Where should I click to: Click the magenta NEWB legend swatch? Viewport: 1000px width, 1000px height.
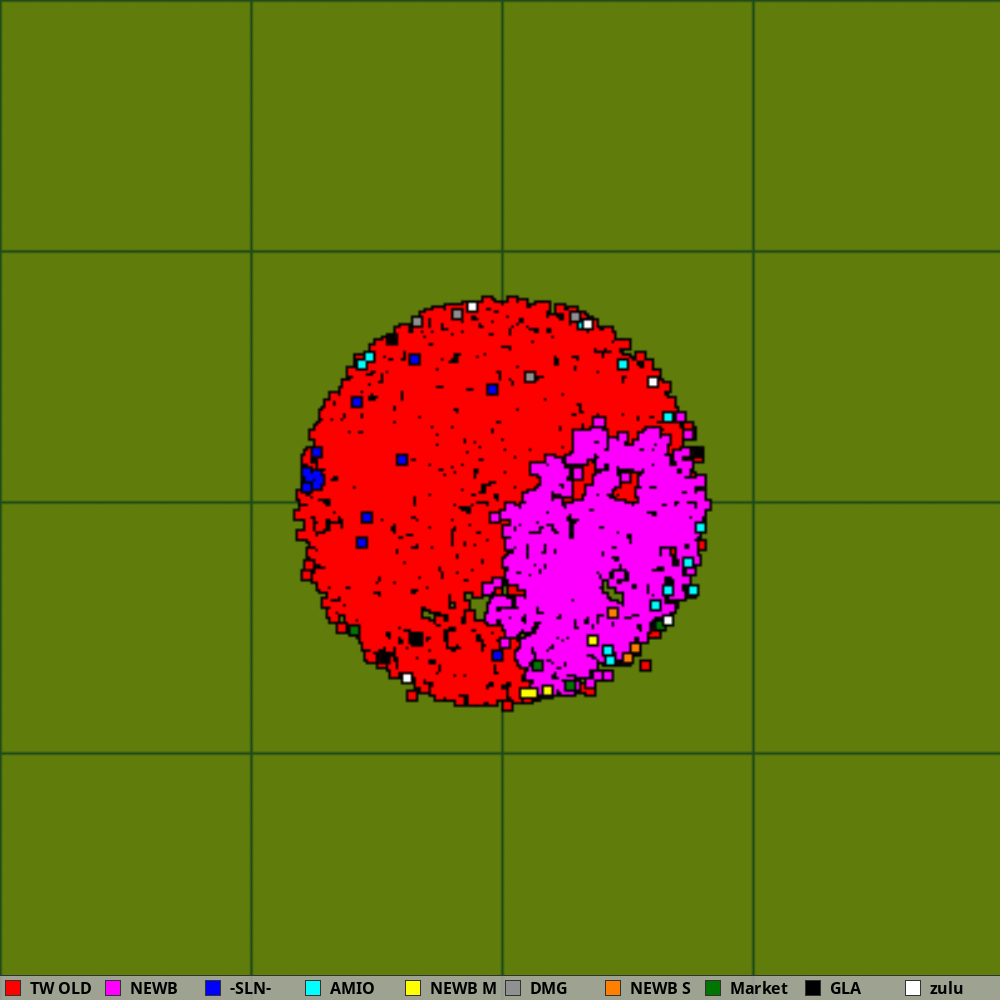(x=113, y=988)
